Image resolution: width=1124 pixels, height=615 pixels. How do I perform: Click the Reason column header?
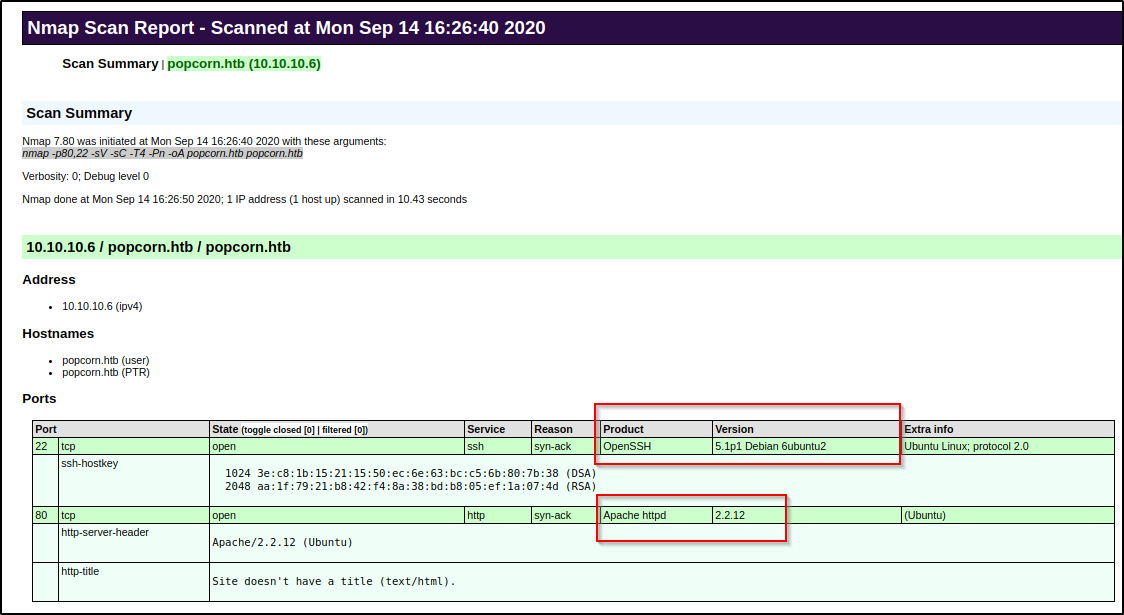566,429
